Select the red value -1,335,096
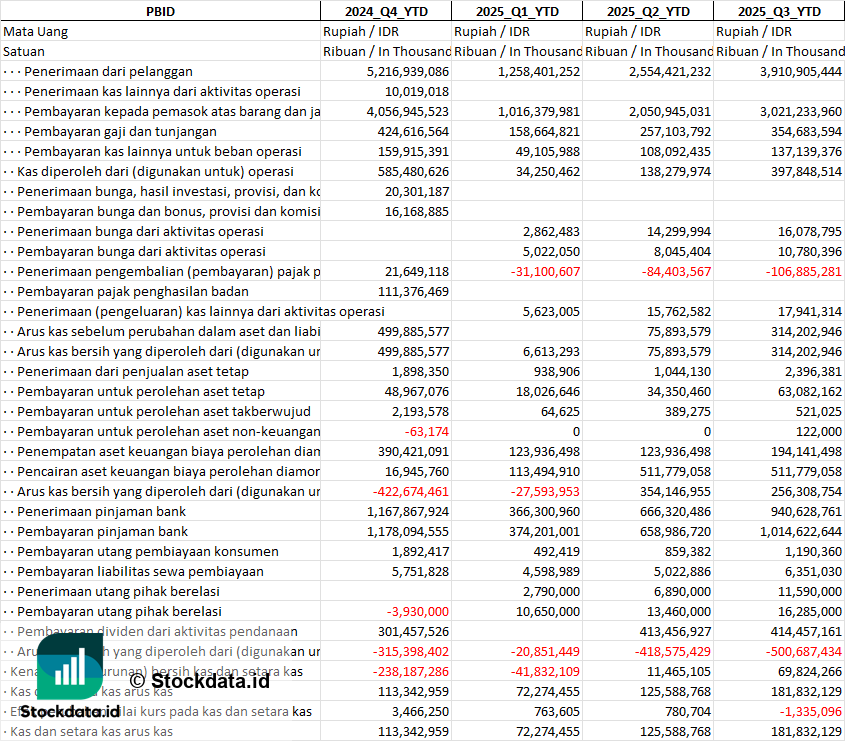The image size is (845, 741). coord(811,711)
